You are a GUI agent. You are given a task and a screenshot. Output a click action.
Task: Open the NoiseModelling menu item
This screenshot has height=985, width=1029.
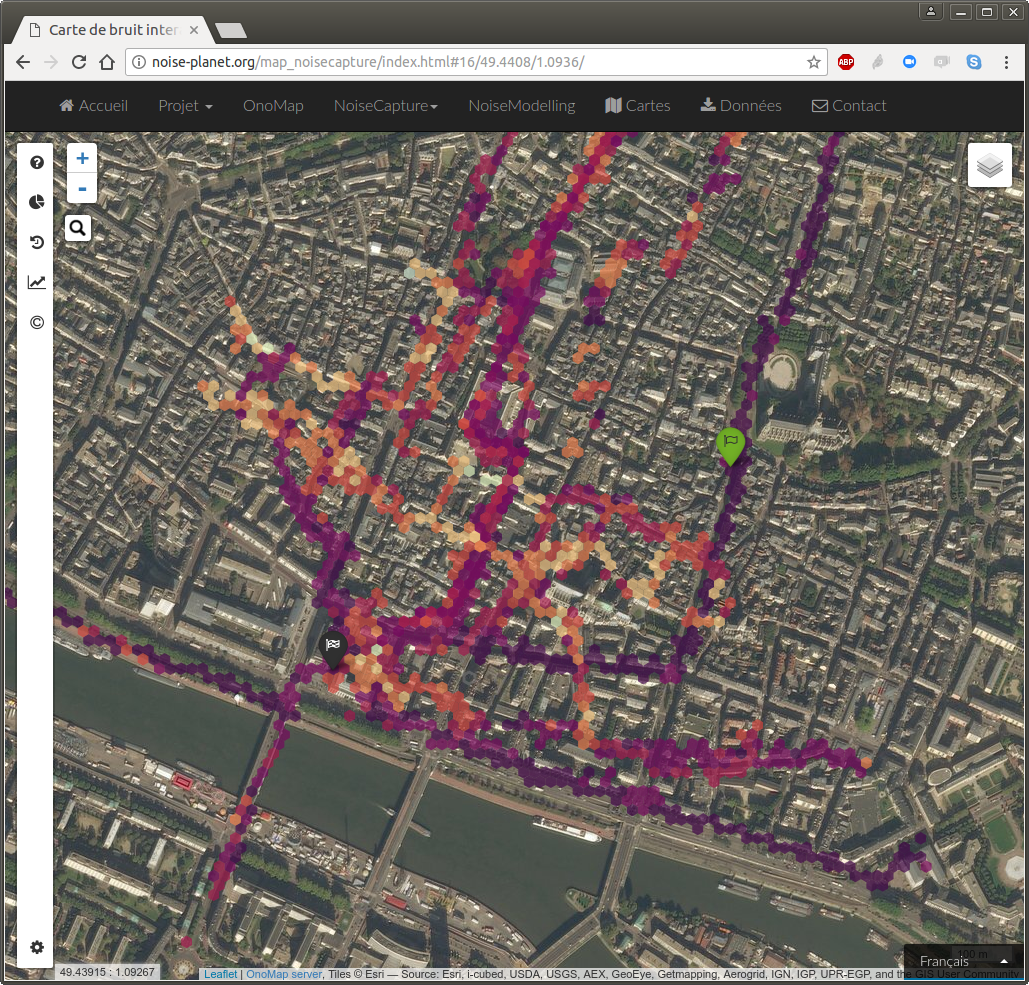[522, 106]
